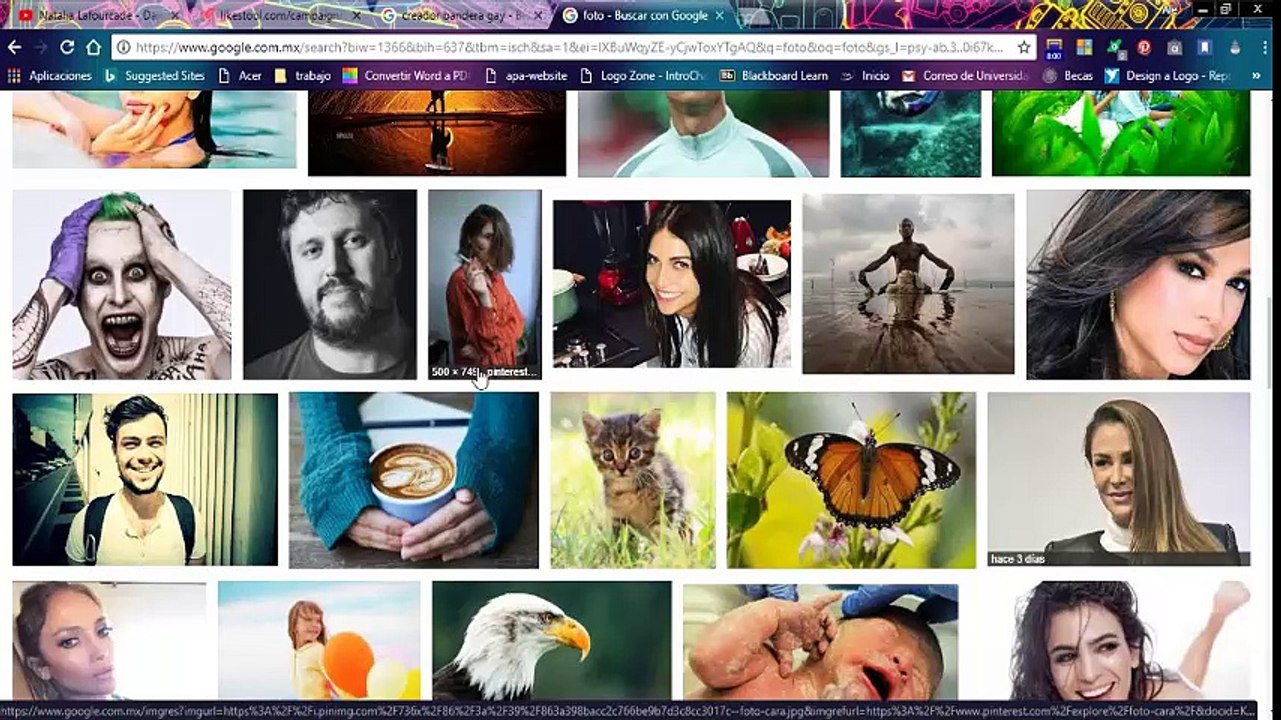This screenshot has height=720, width=1281.
Task: Open the Joker face image result
Action: coord(122,285)
